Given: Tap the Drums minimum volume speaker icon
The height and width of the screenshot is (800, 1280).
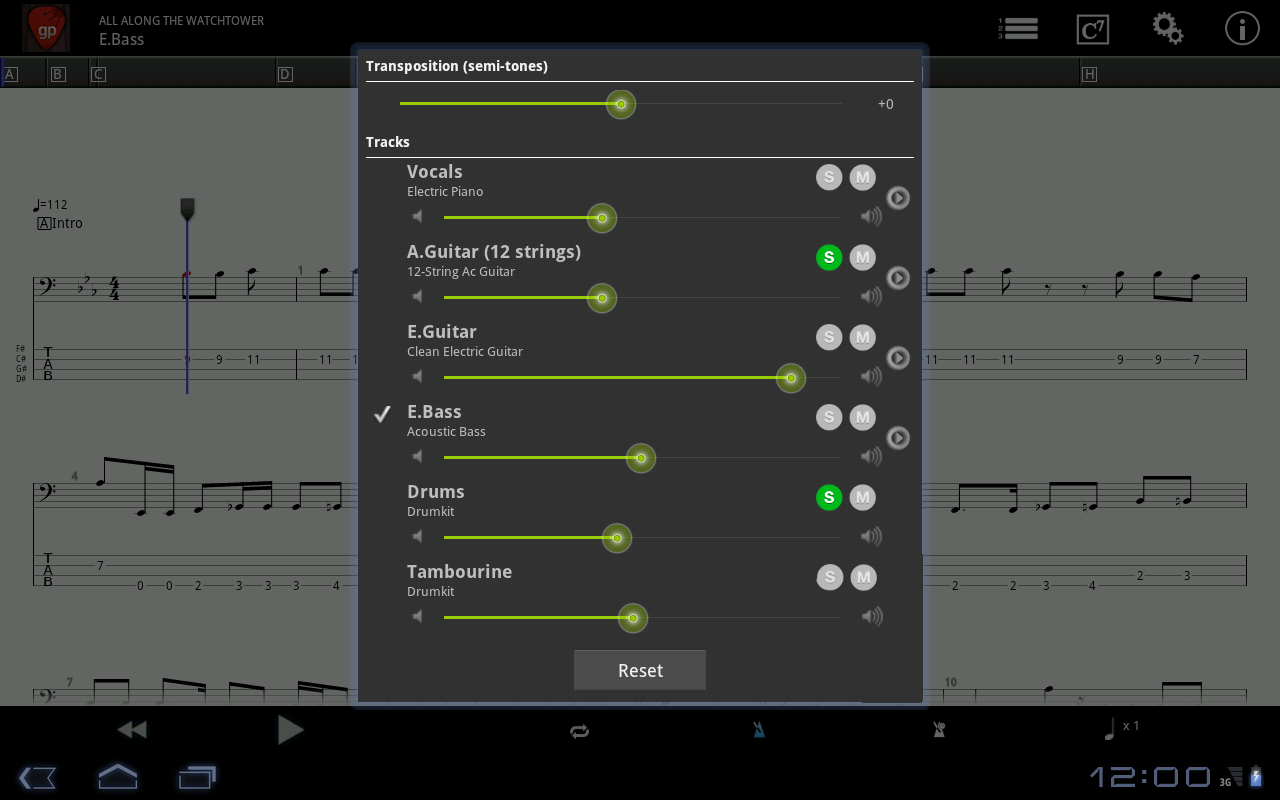Looking at the screenshot, I should click(x=418, y=536).
